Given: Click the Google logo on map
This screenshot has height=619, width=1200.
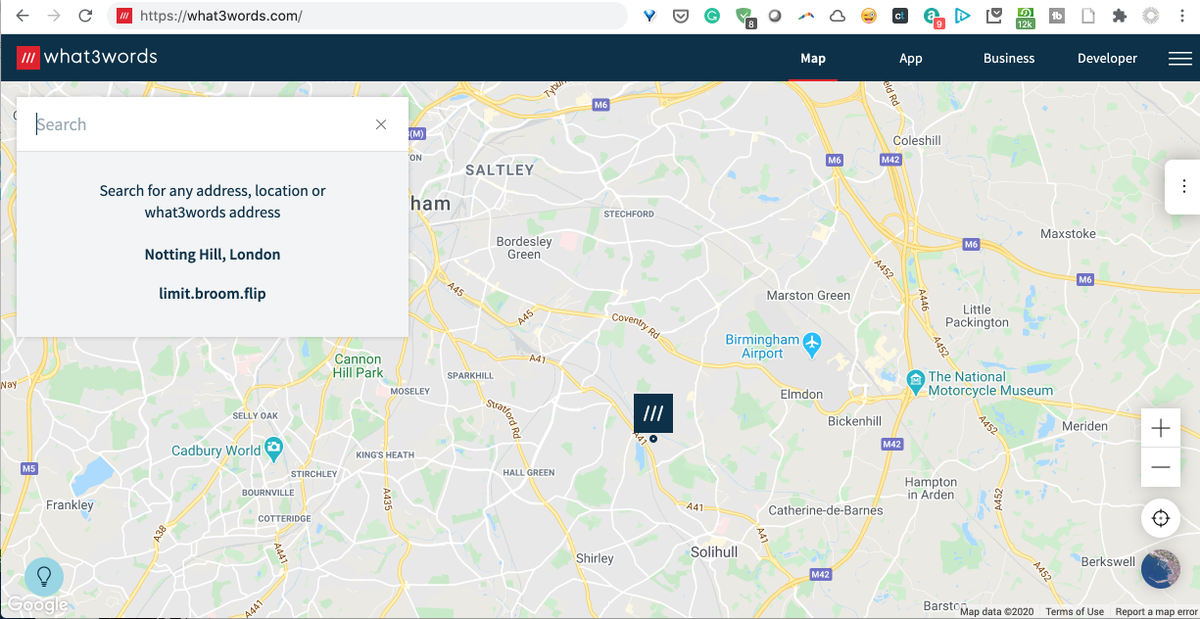Looking at the screenshot, I should coord(38,605).
